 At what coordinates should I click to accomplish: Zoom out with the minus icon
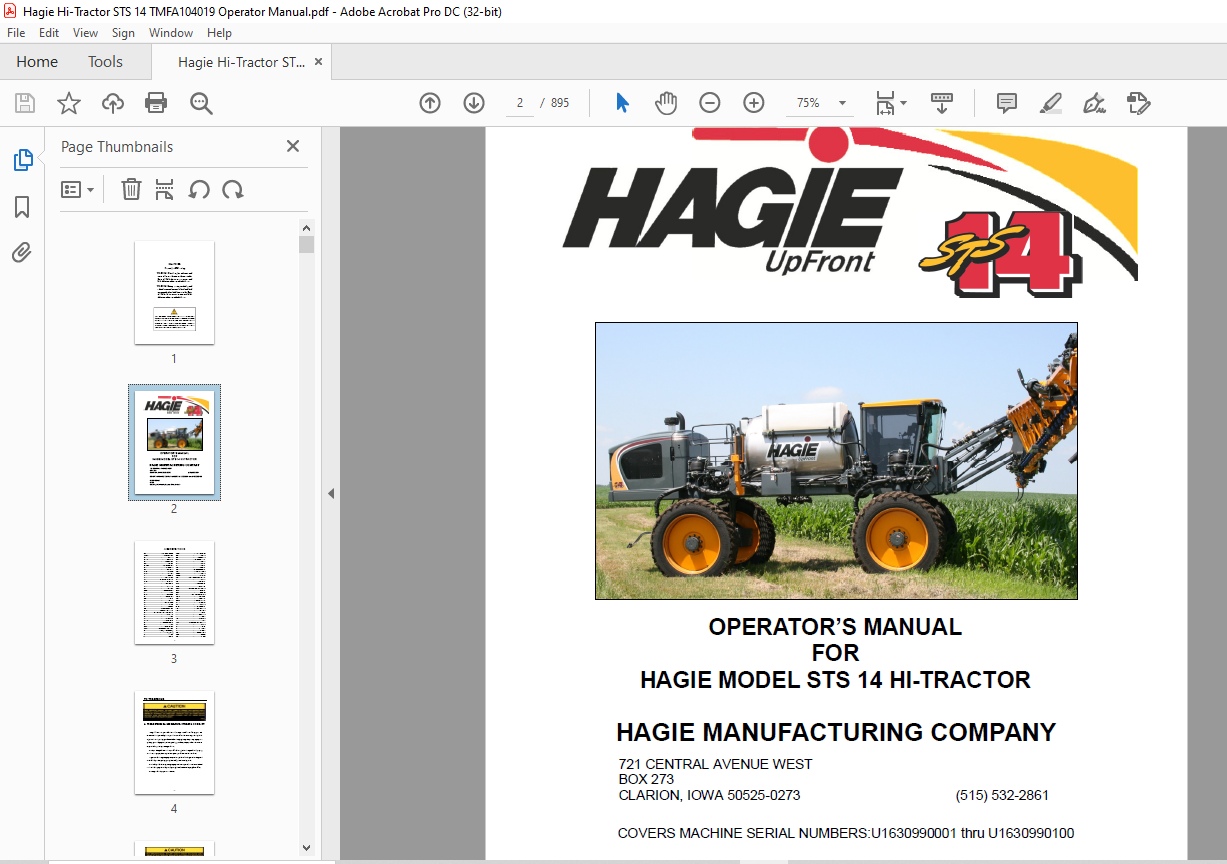710,103
